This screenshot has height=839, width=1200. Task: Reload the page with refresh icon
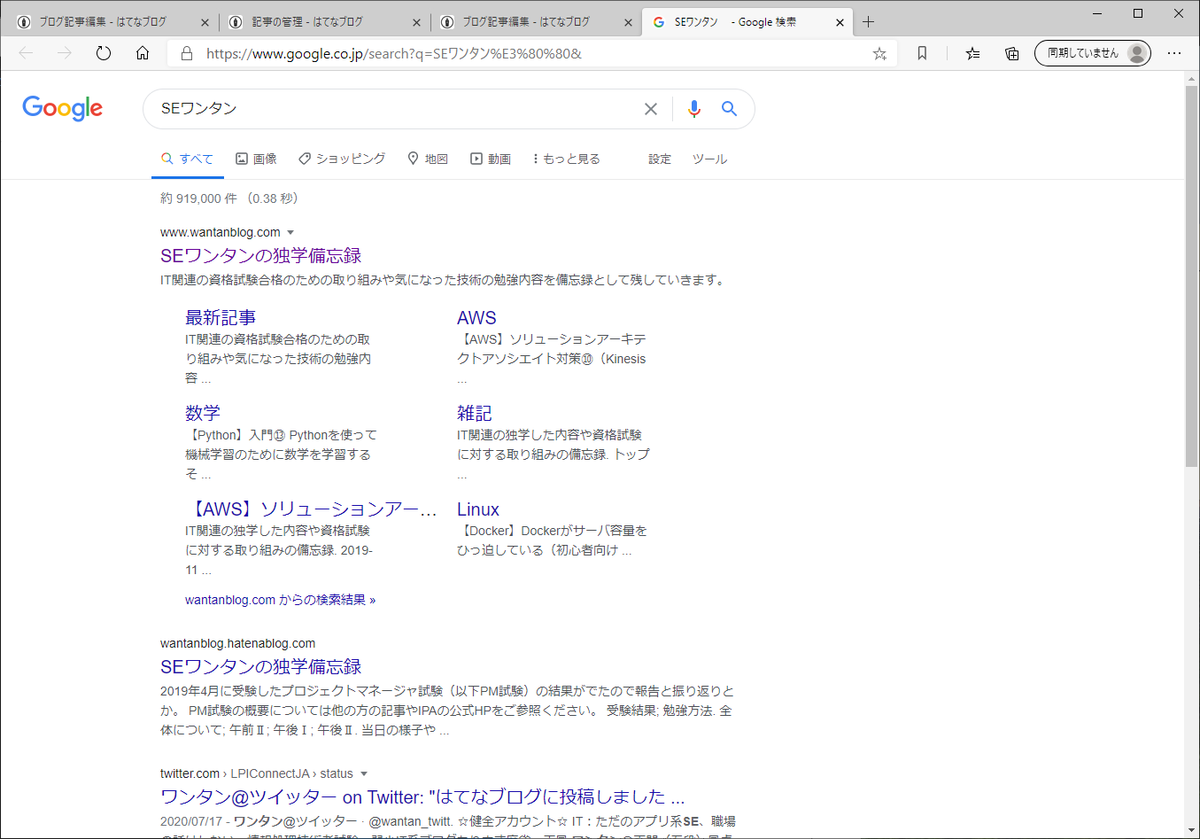[x=104, y=54]
